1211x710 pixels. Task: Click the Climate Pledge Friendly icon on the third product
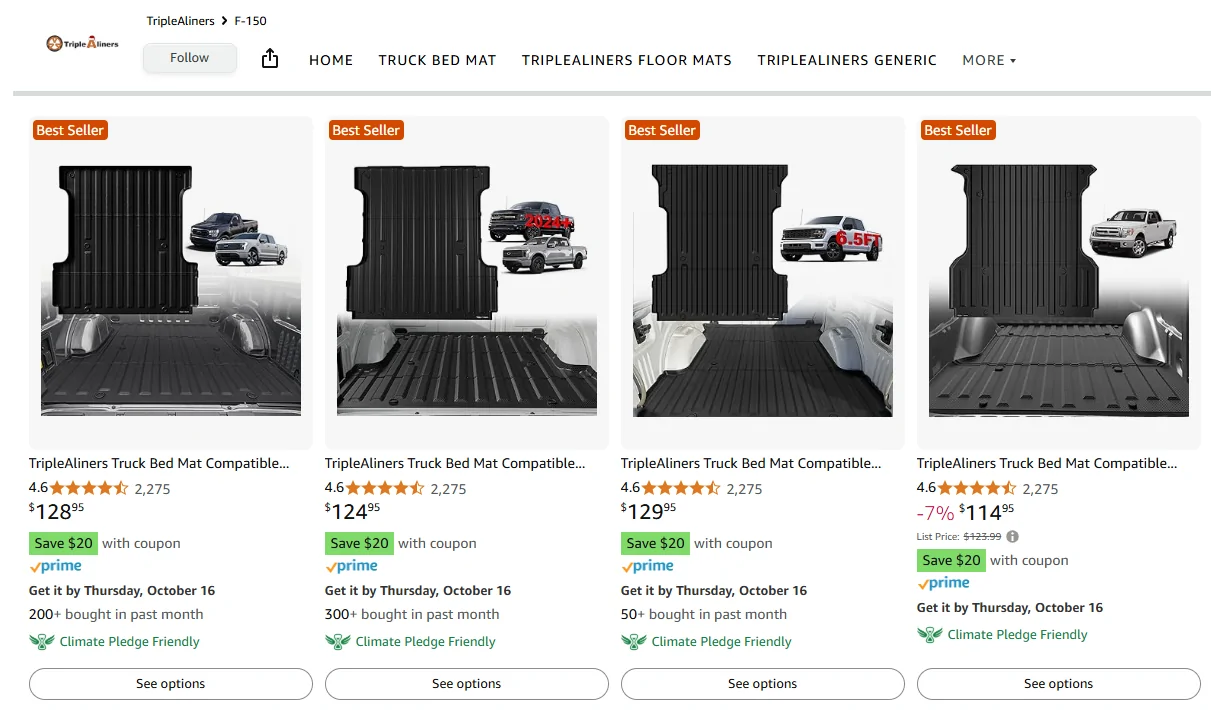(x=633, y=641)
